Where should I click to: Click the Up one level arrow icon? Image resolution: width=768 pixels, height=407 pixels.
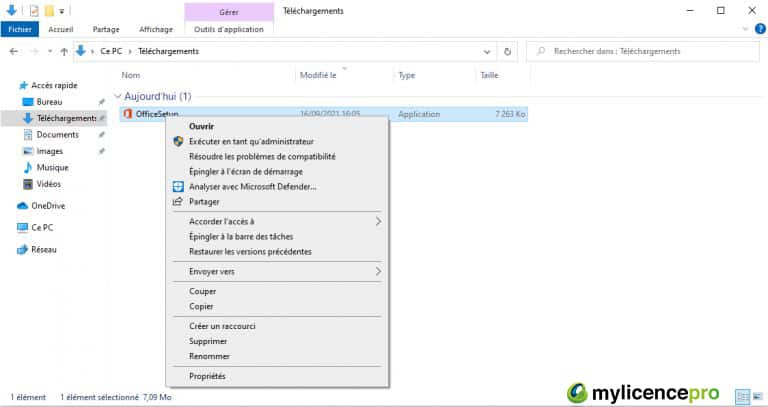pos(64,51)
